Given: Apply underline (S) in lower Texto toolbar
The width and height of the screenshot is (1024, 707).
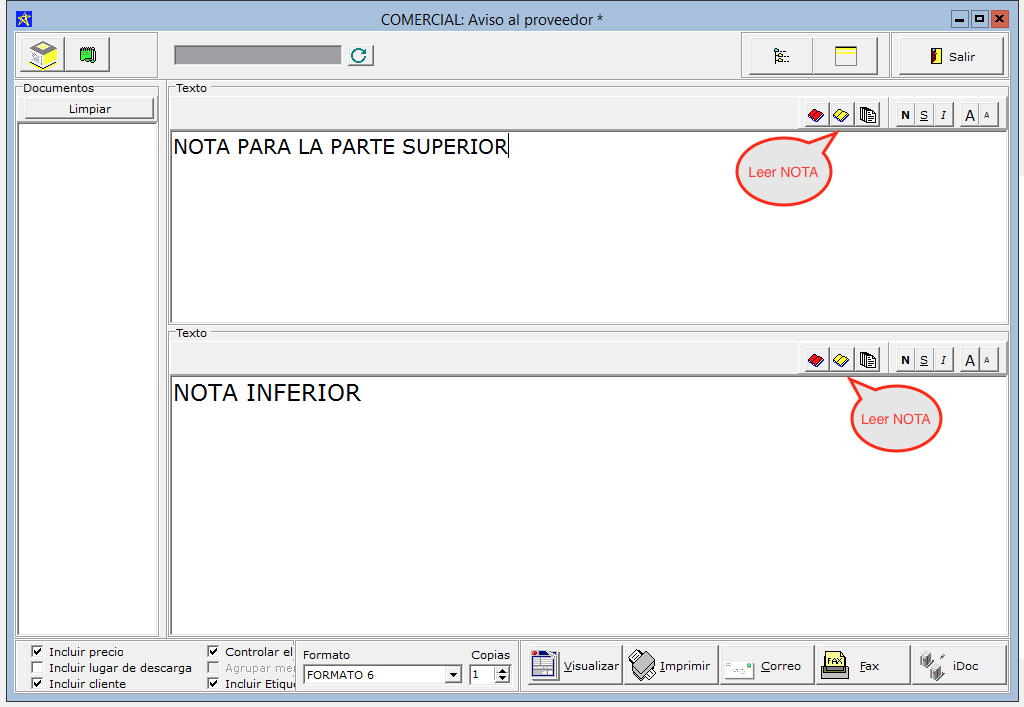Looking at the screenshot, I should tap(923, 360).
